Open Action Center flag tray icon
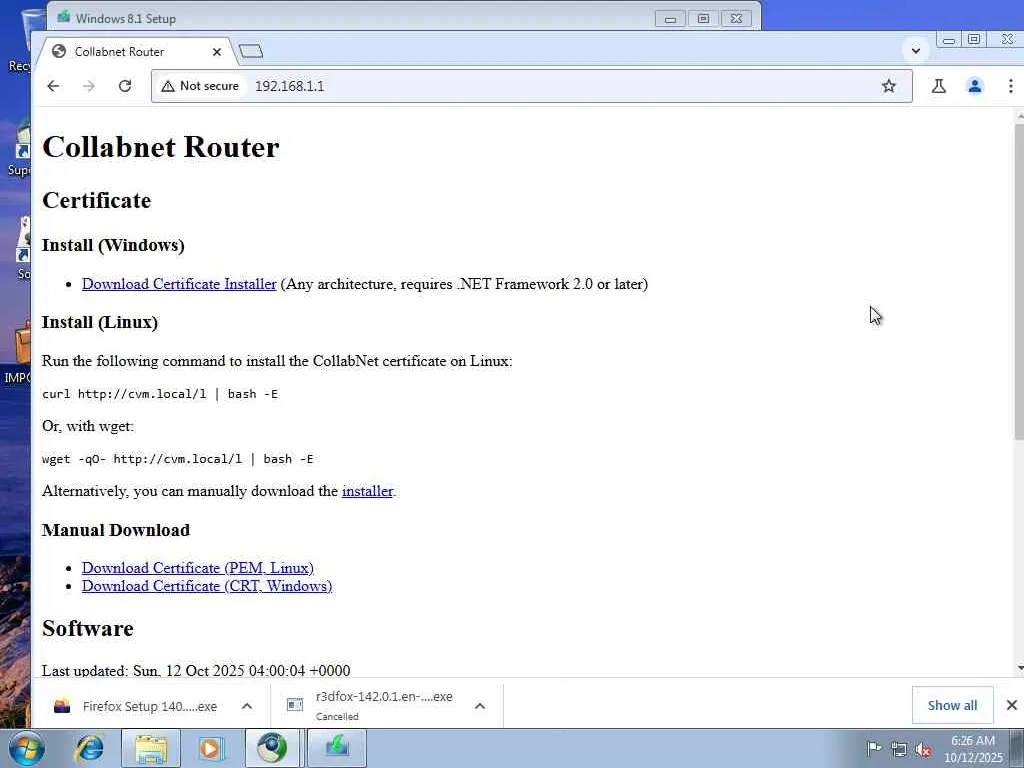 [x=874, y=748]
